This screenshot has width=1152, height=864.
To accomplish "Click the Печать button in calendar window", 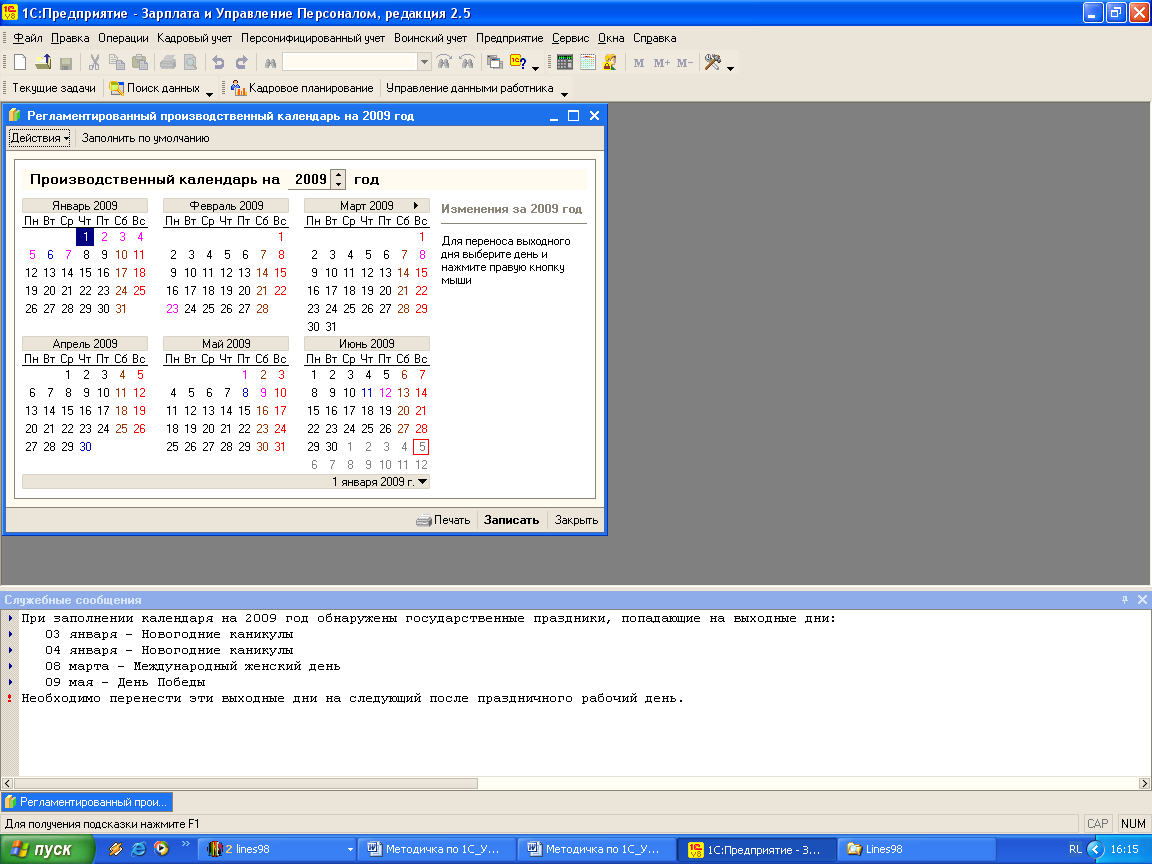I will [x=443, y=520].
